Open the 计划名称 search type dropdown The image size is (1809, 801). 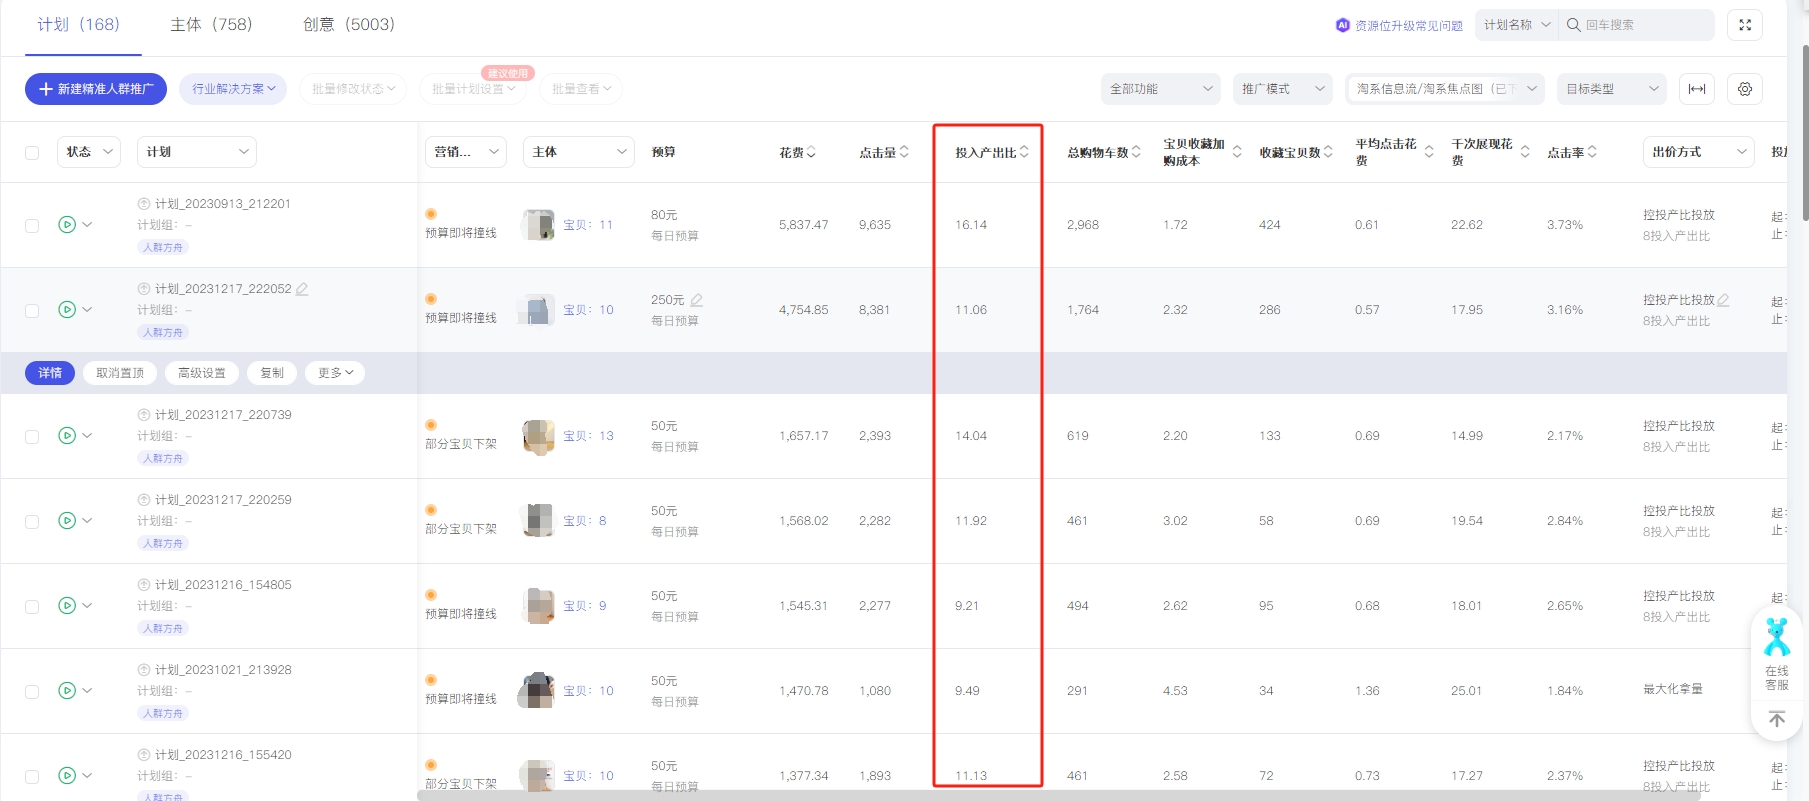pos(1516,25)
